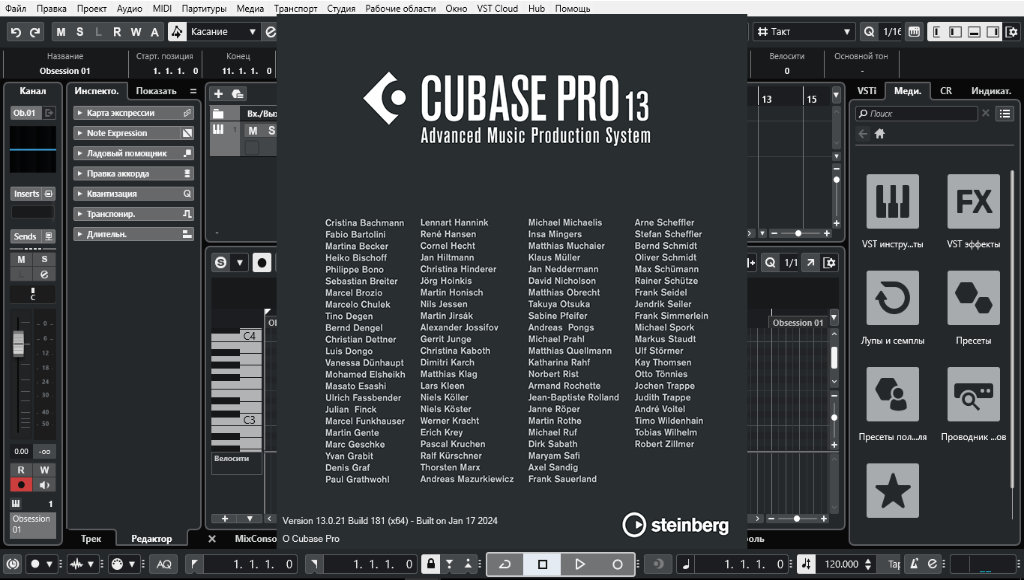Click the Redo arrow in the toolbar

click(35, 31)
